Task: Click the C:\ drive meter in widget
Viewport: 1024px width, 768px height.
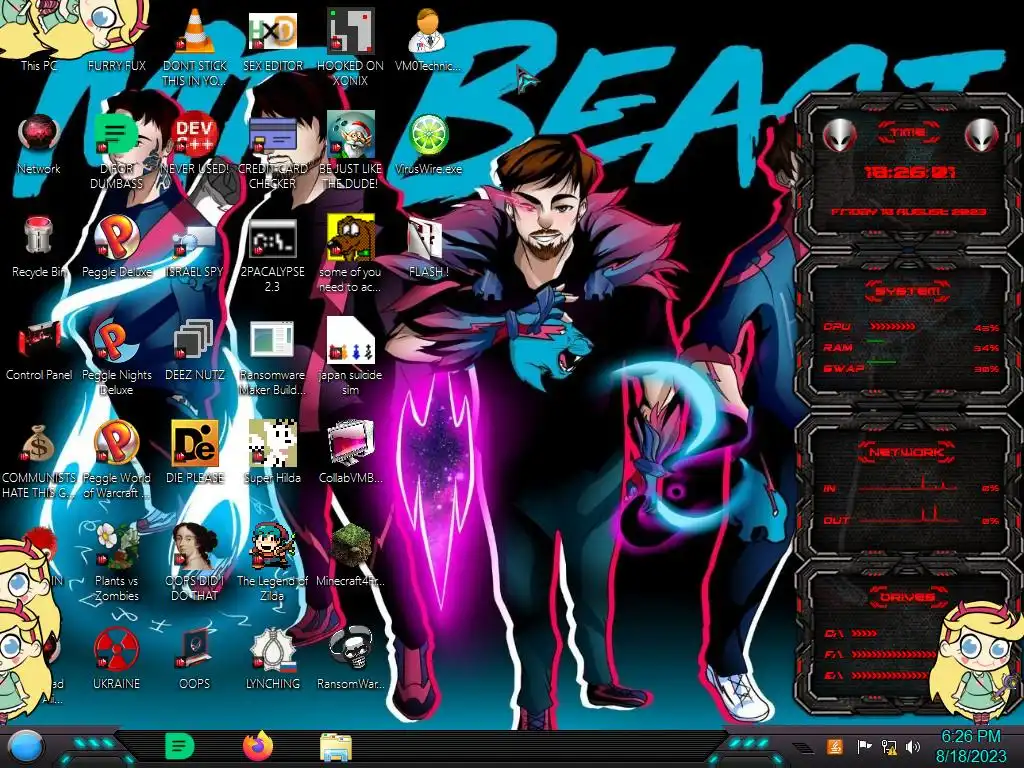Action: pos(865,633)
